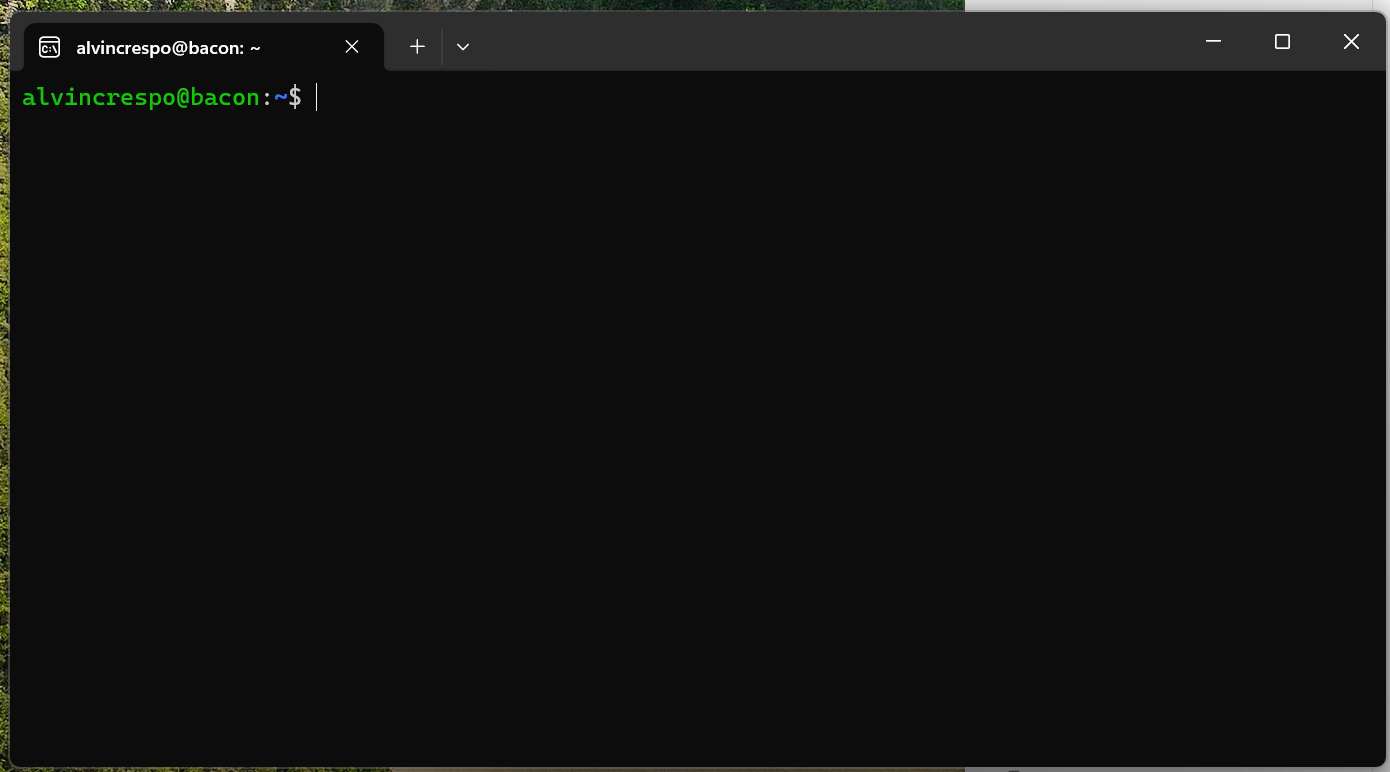The height and width of the screenshot is (772, 1390).
Task: Maximize the terminal window
Action: (x=1282, y=41)
